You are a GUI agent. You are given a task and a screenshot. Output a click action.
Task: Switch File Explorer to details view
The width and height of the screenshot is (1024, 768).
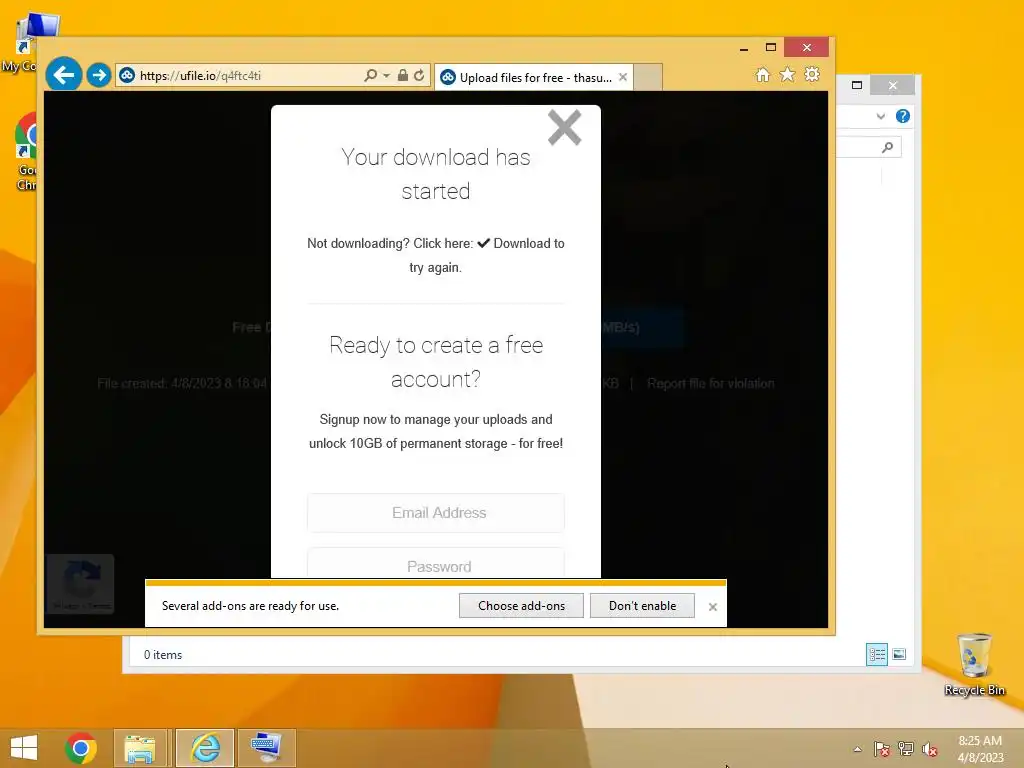pyautogui.click(x=876, y=654)
